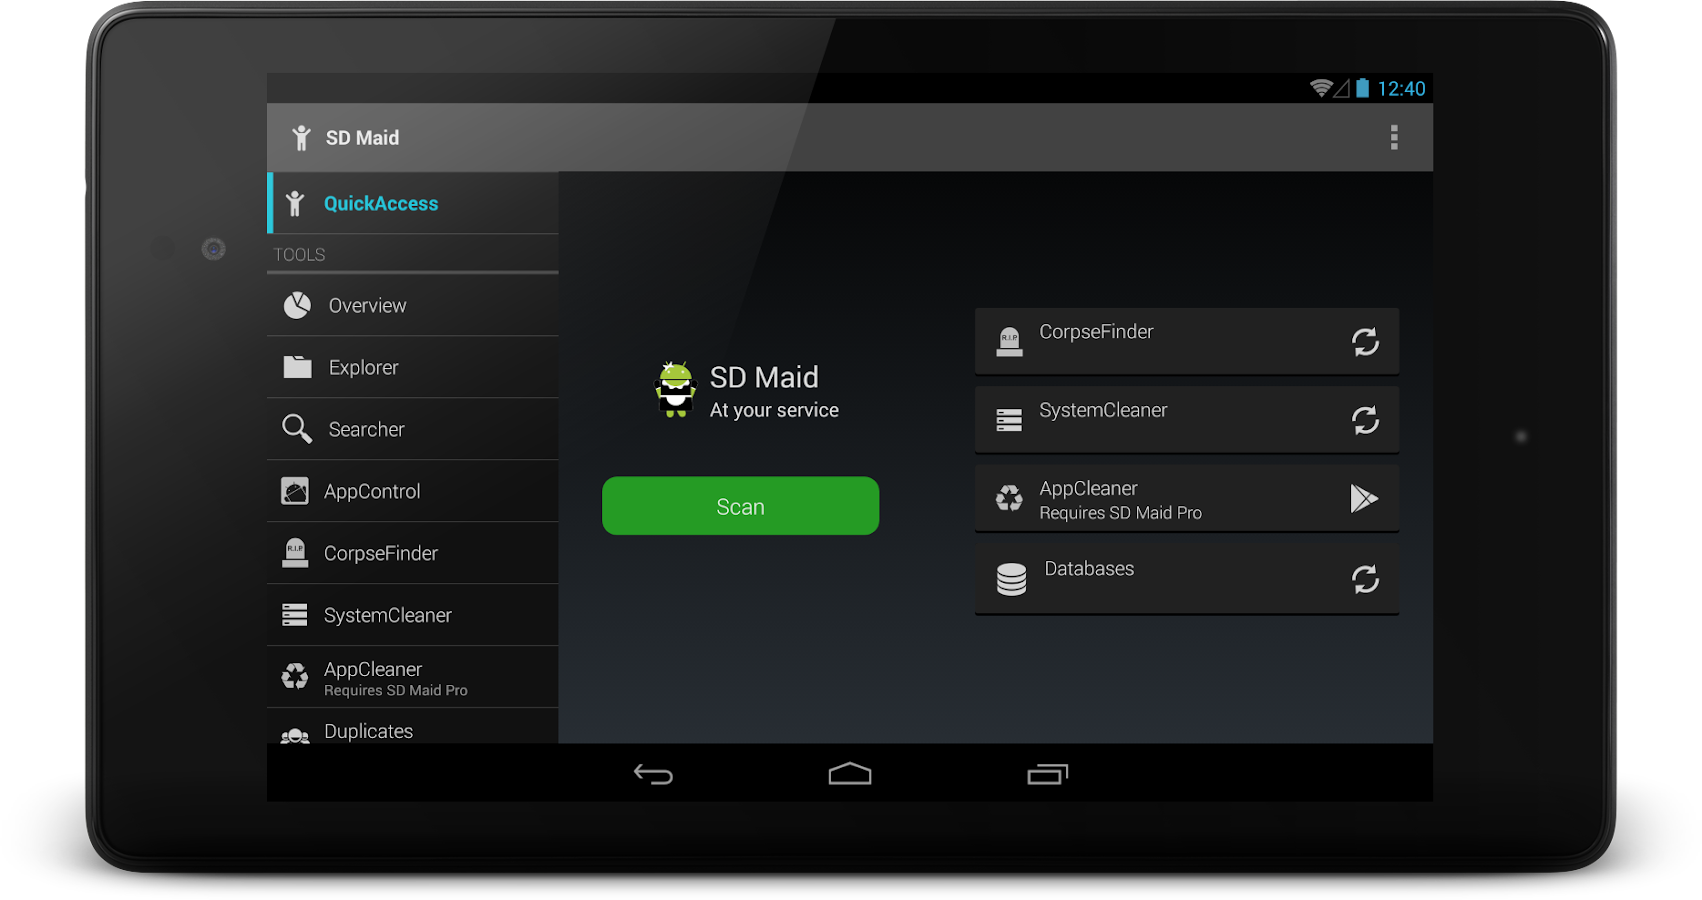Switch to the QuickAccess tab
Viewport: 1702px width, 900px height.
pyautogui.click(x=381, y=203)
